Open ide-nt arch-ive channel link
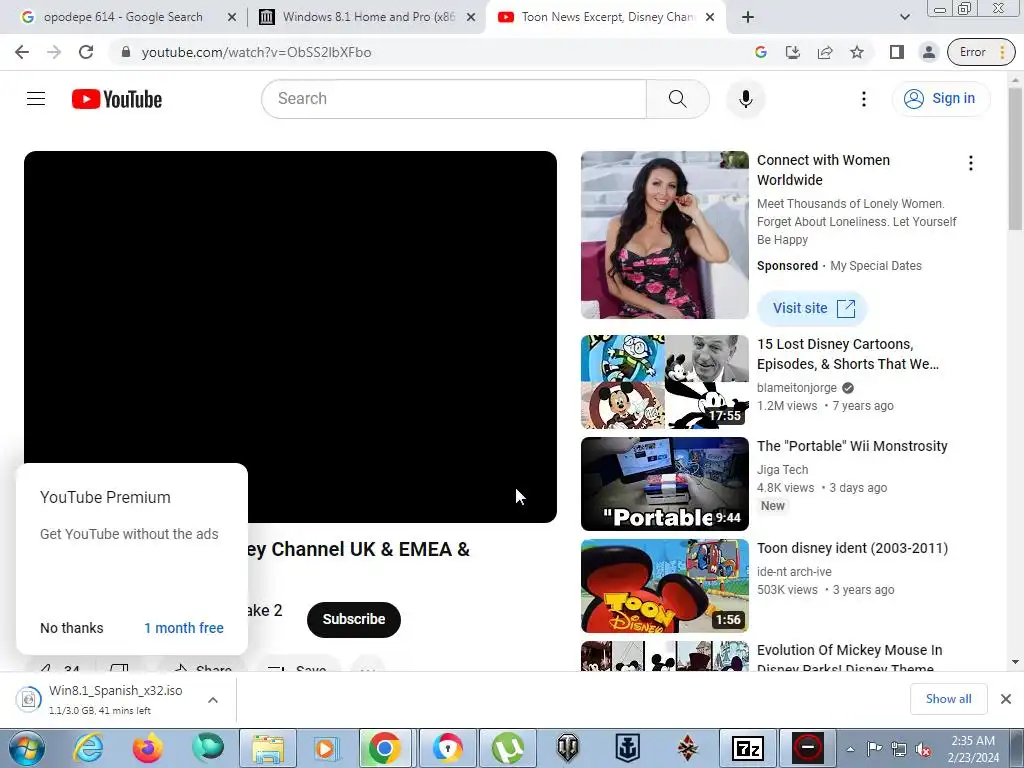 coord(794,571)
